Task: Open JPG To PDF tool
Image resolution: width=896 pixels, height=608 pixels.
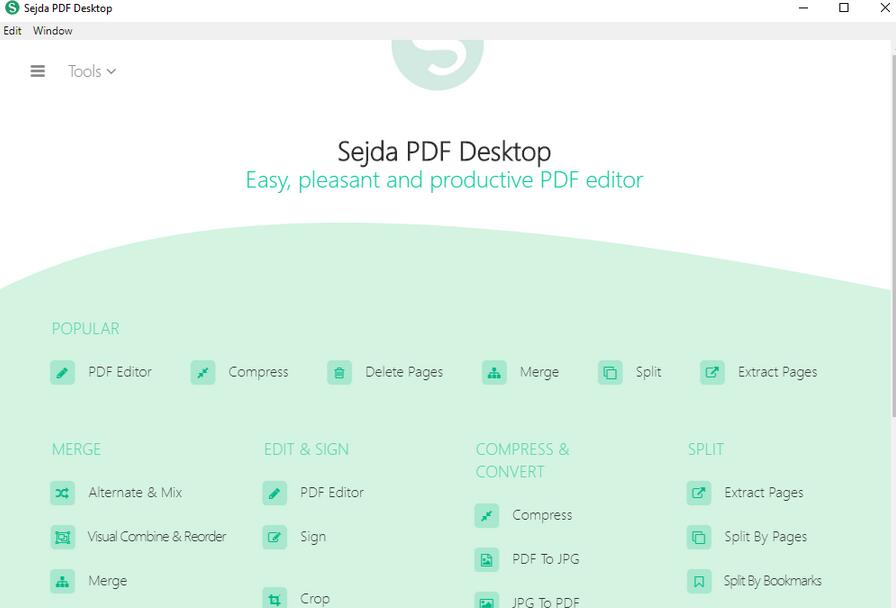Action: [546, 602]
